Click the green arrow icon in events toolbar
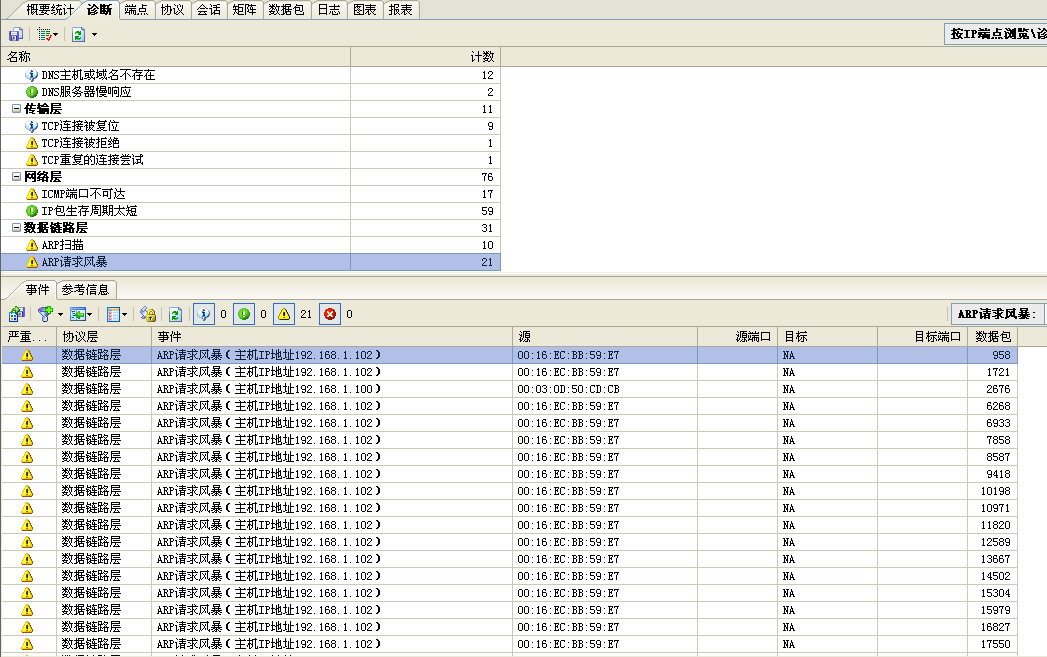 point(76,314)
